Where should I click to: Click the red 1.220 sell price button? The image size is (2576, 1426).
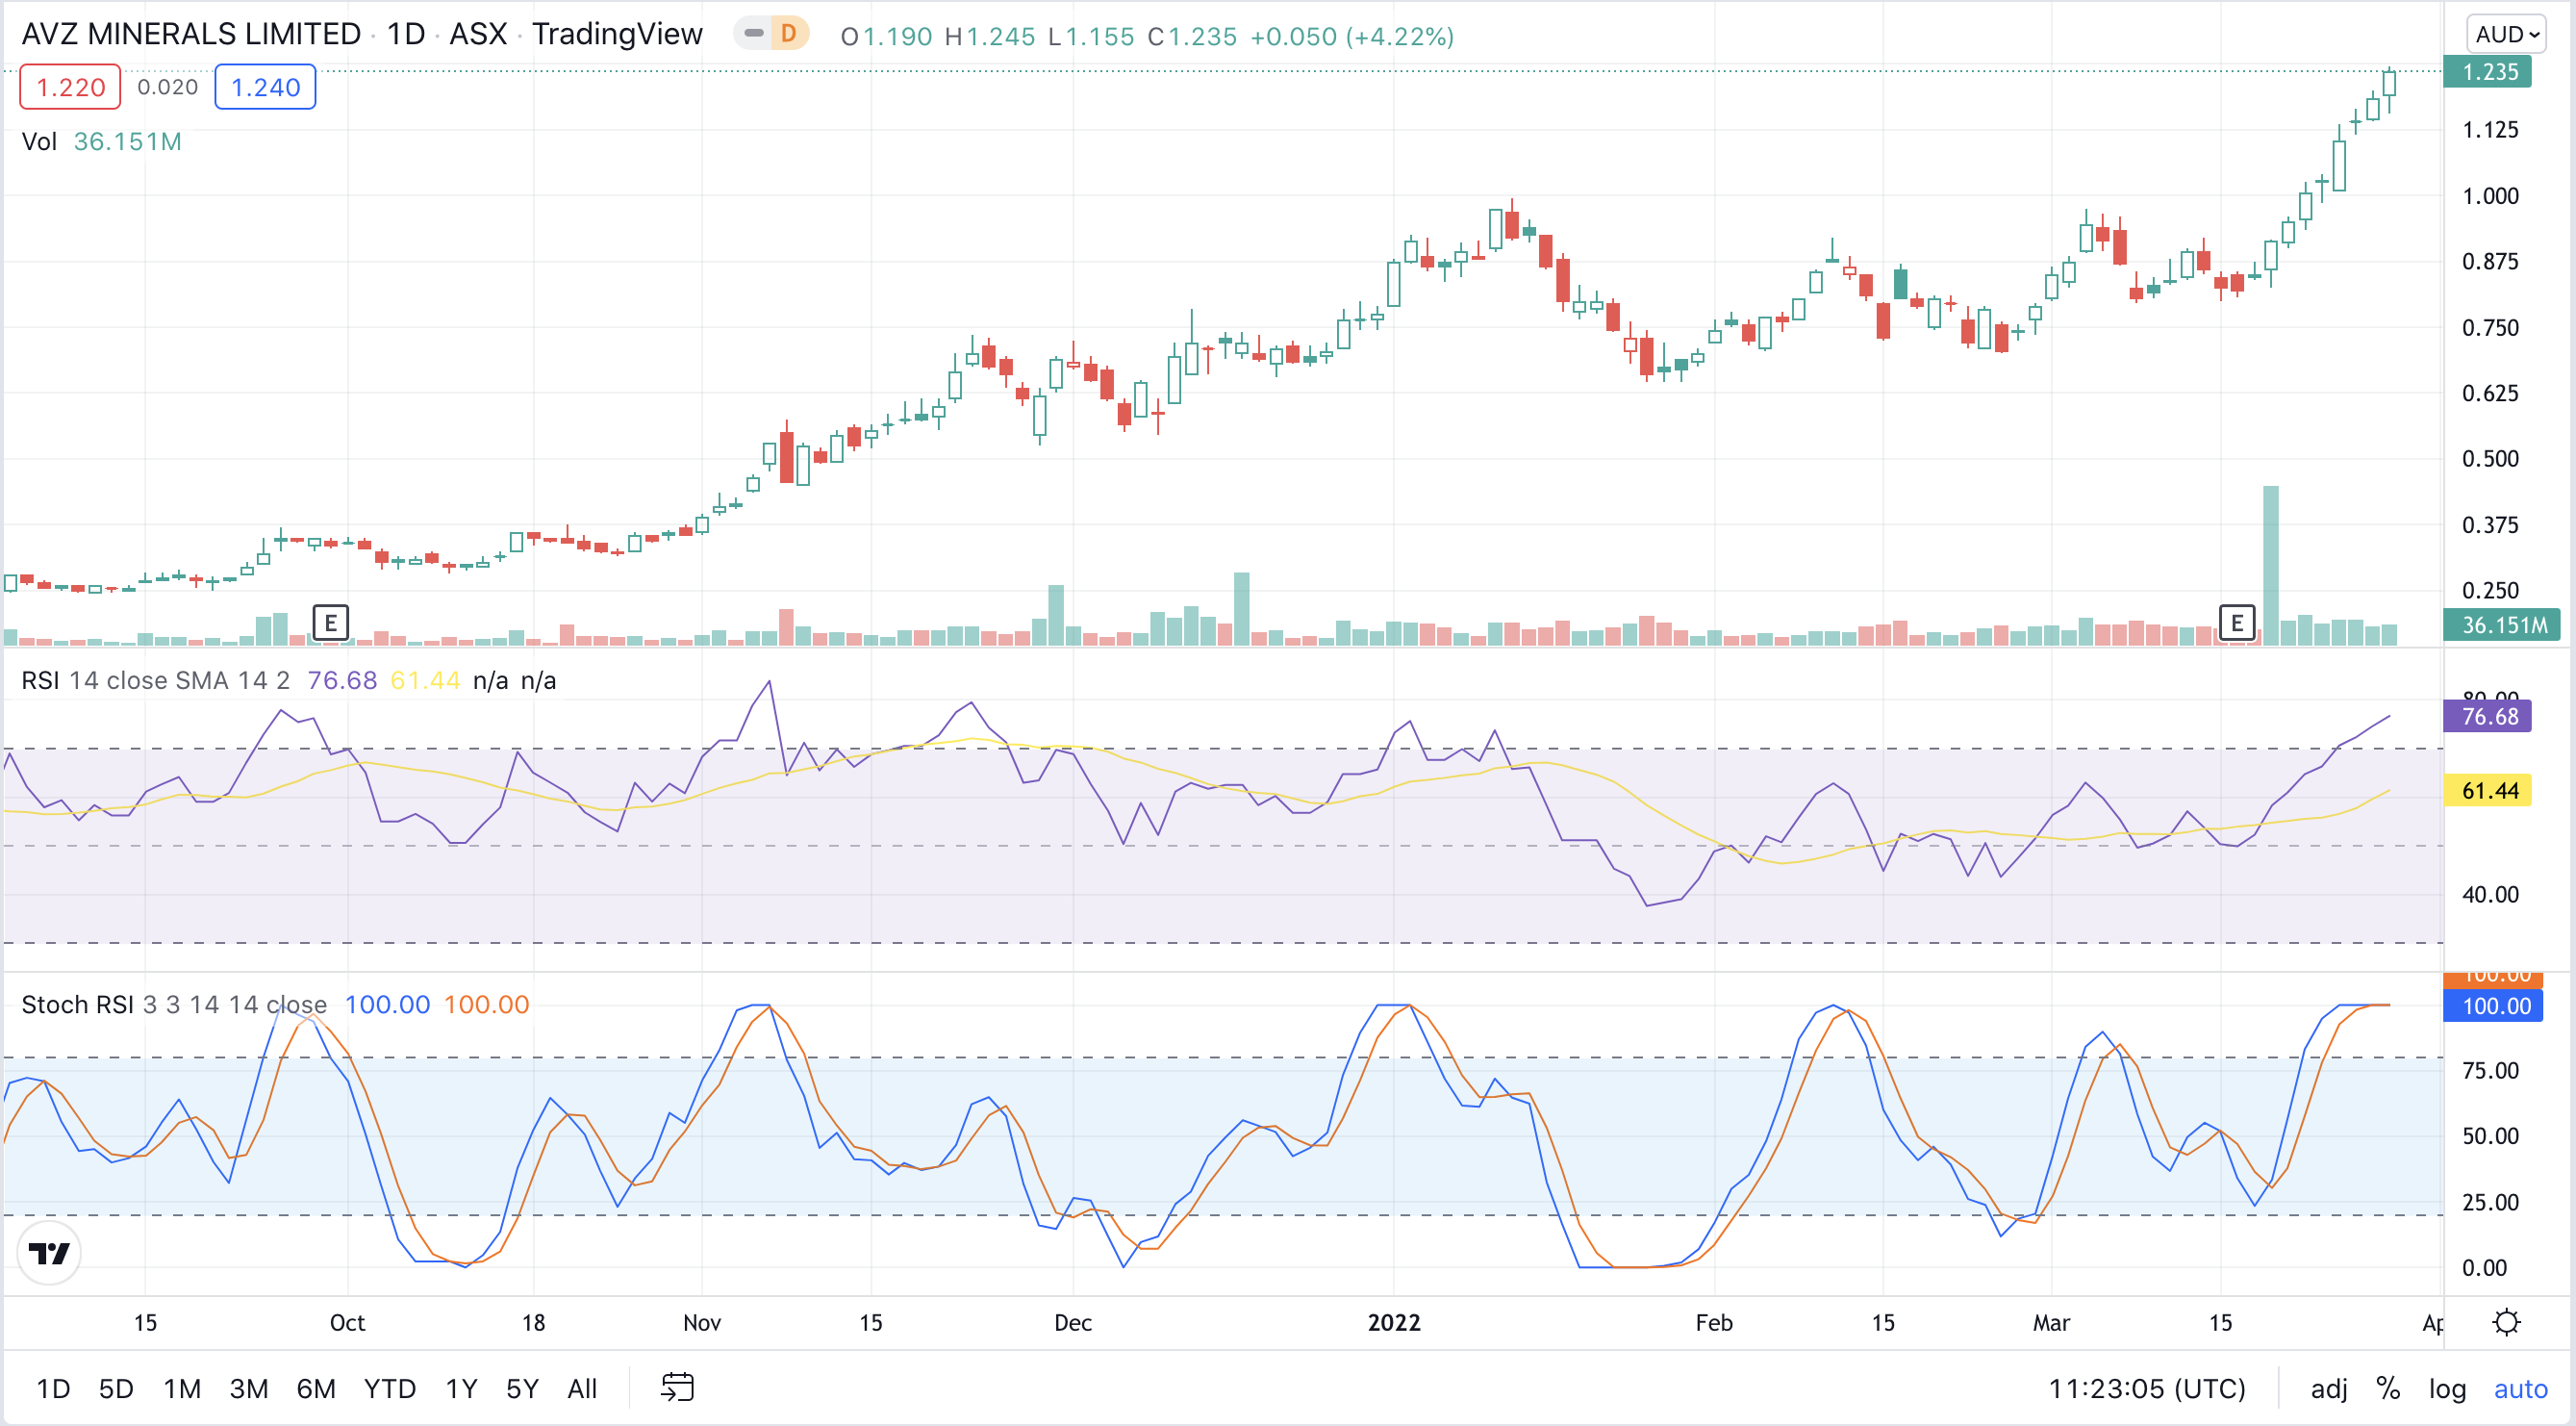[x=70, y=87]
